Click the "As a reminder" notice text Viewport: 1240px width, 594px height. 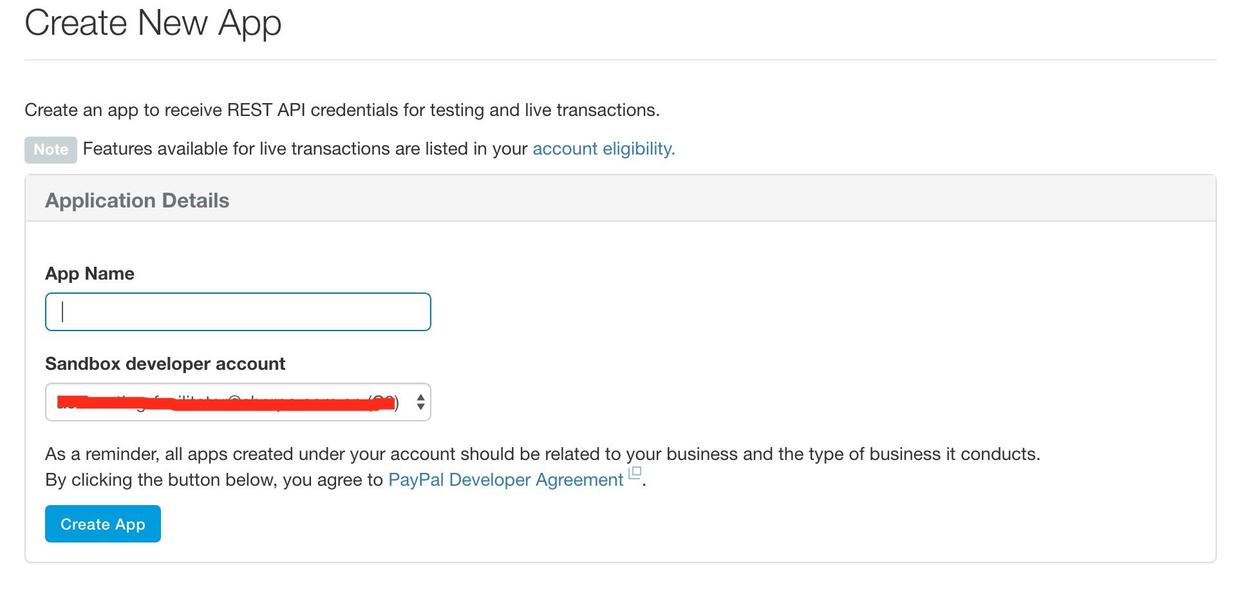pyautogui.click(x=542, y=454)
